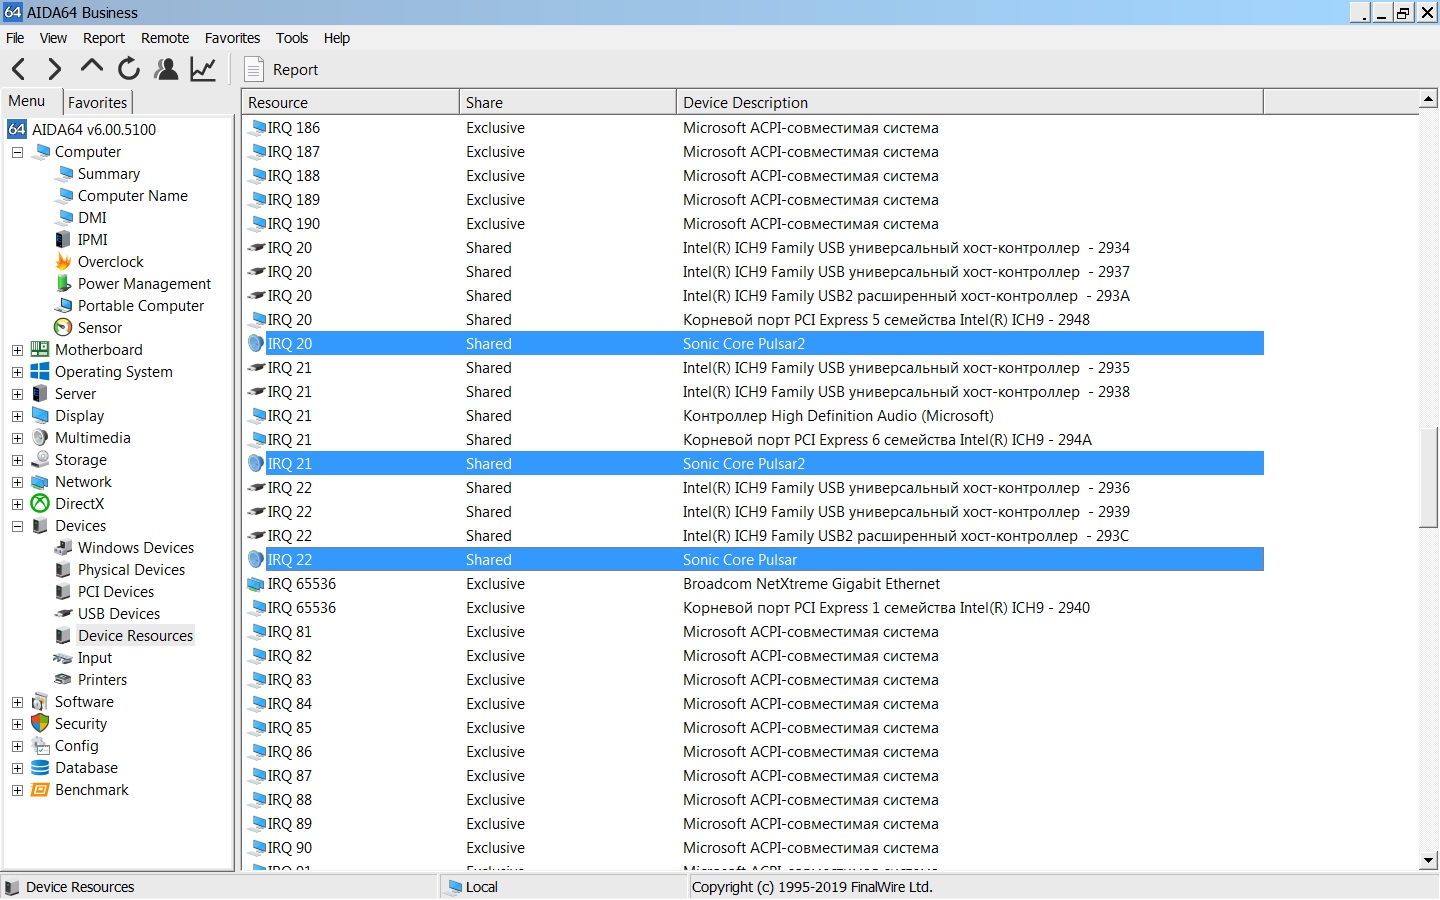
Task: Click the Forward navigation arrow
Action: tap(54, 69)
